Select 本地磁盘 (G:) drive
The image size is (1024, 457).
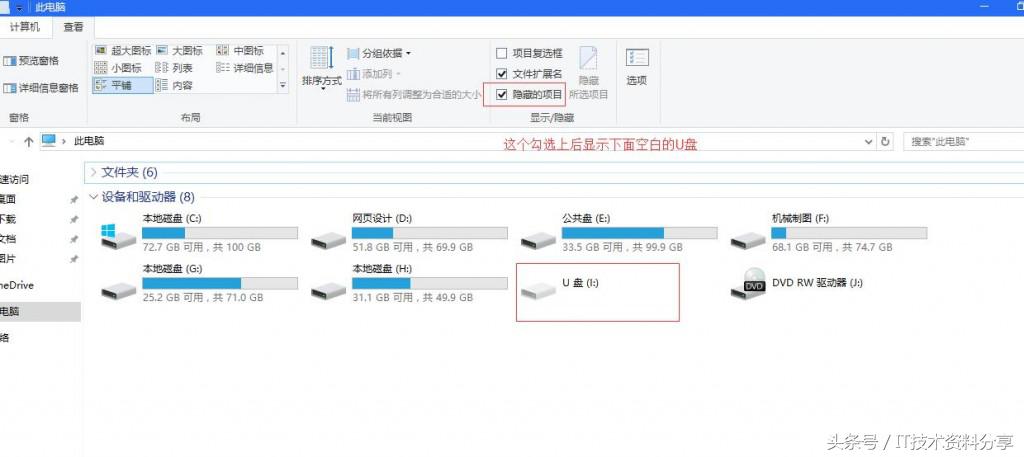[199, 283]
